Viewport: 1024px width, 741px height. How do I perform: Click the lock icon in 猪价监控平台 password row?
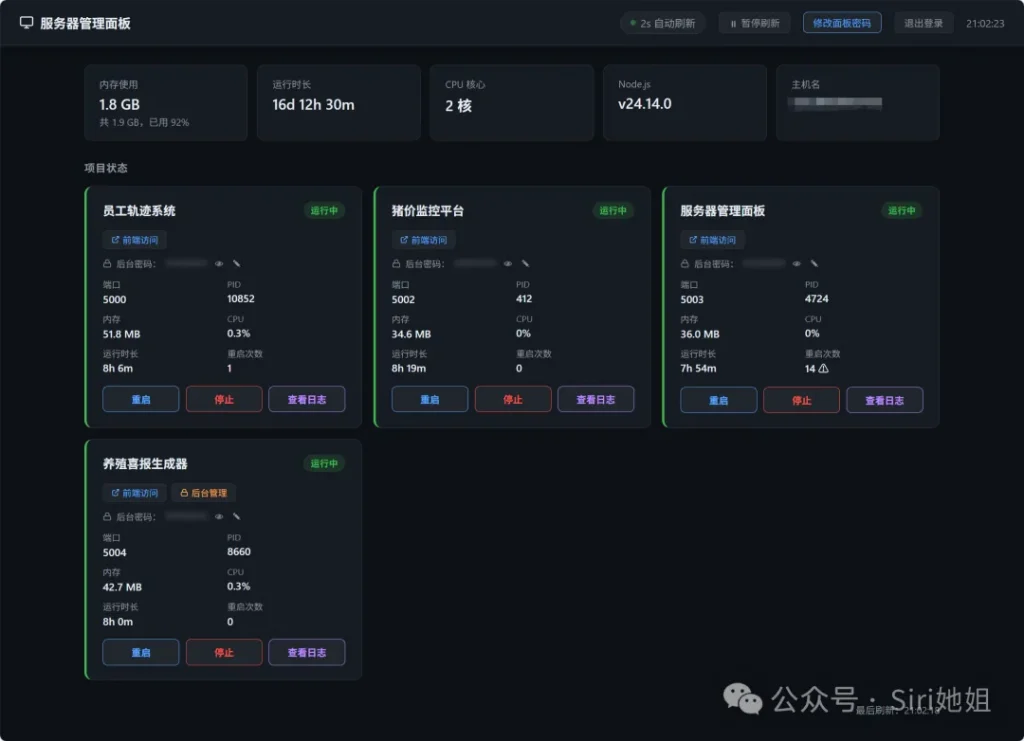pos(396,264)
